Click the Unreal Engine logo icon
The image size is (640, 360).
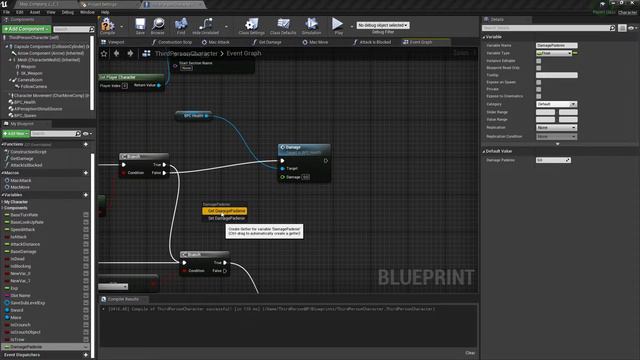tap(4, 4)
